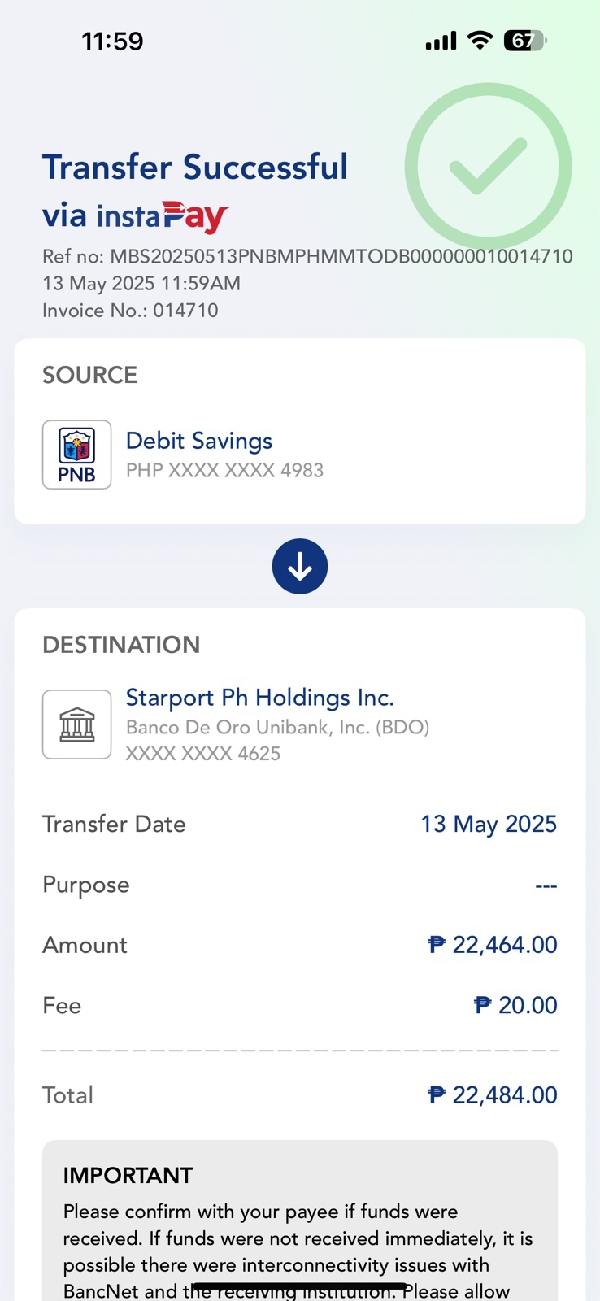
Task: Tap the Amount value ₱ 22,464.00
Action: tap(492, 945)
